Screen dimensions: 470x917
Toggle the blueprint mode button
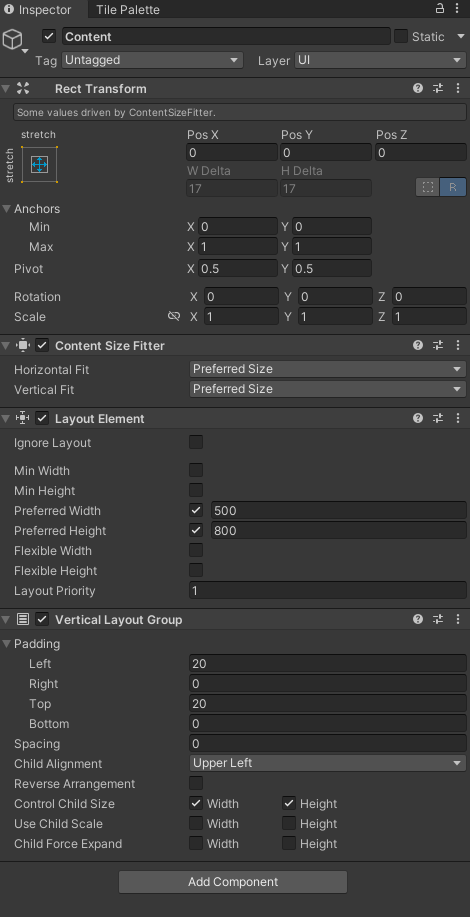click(x=428, y=187)
